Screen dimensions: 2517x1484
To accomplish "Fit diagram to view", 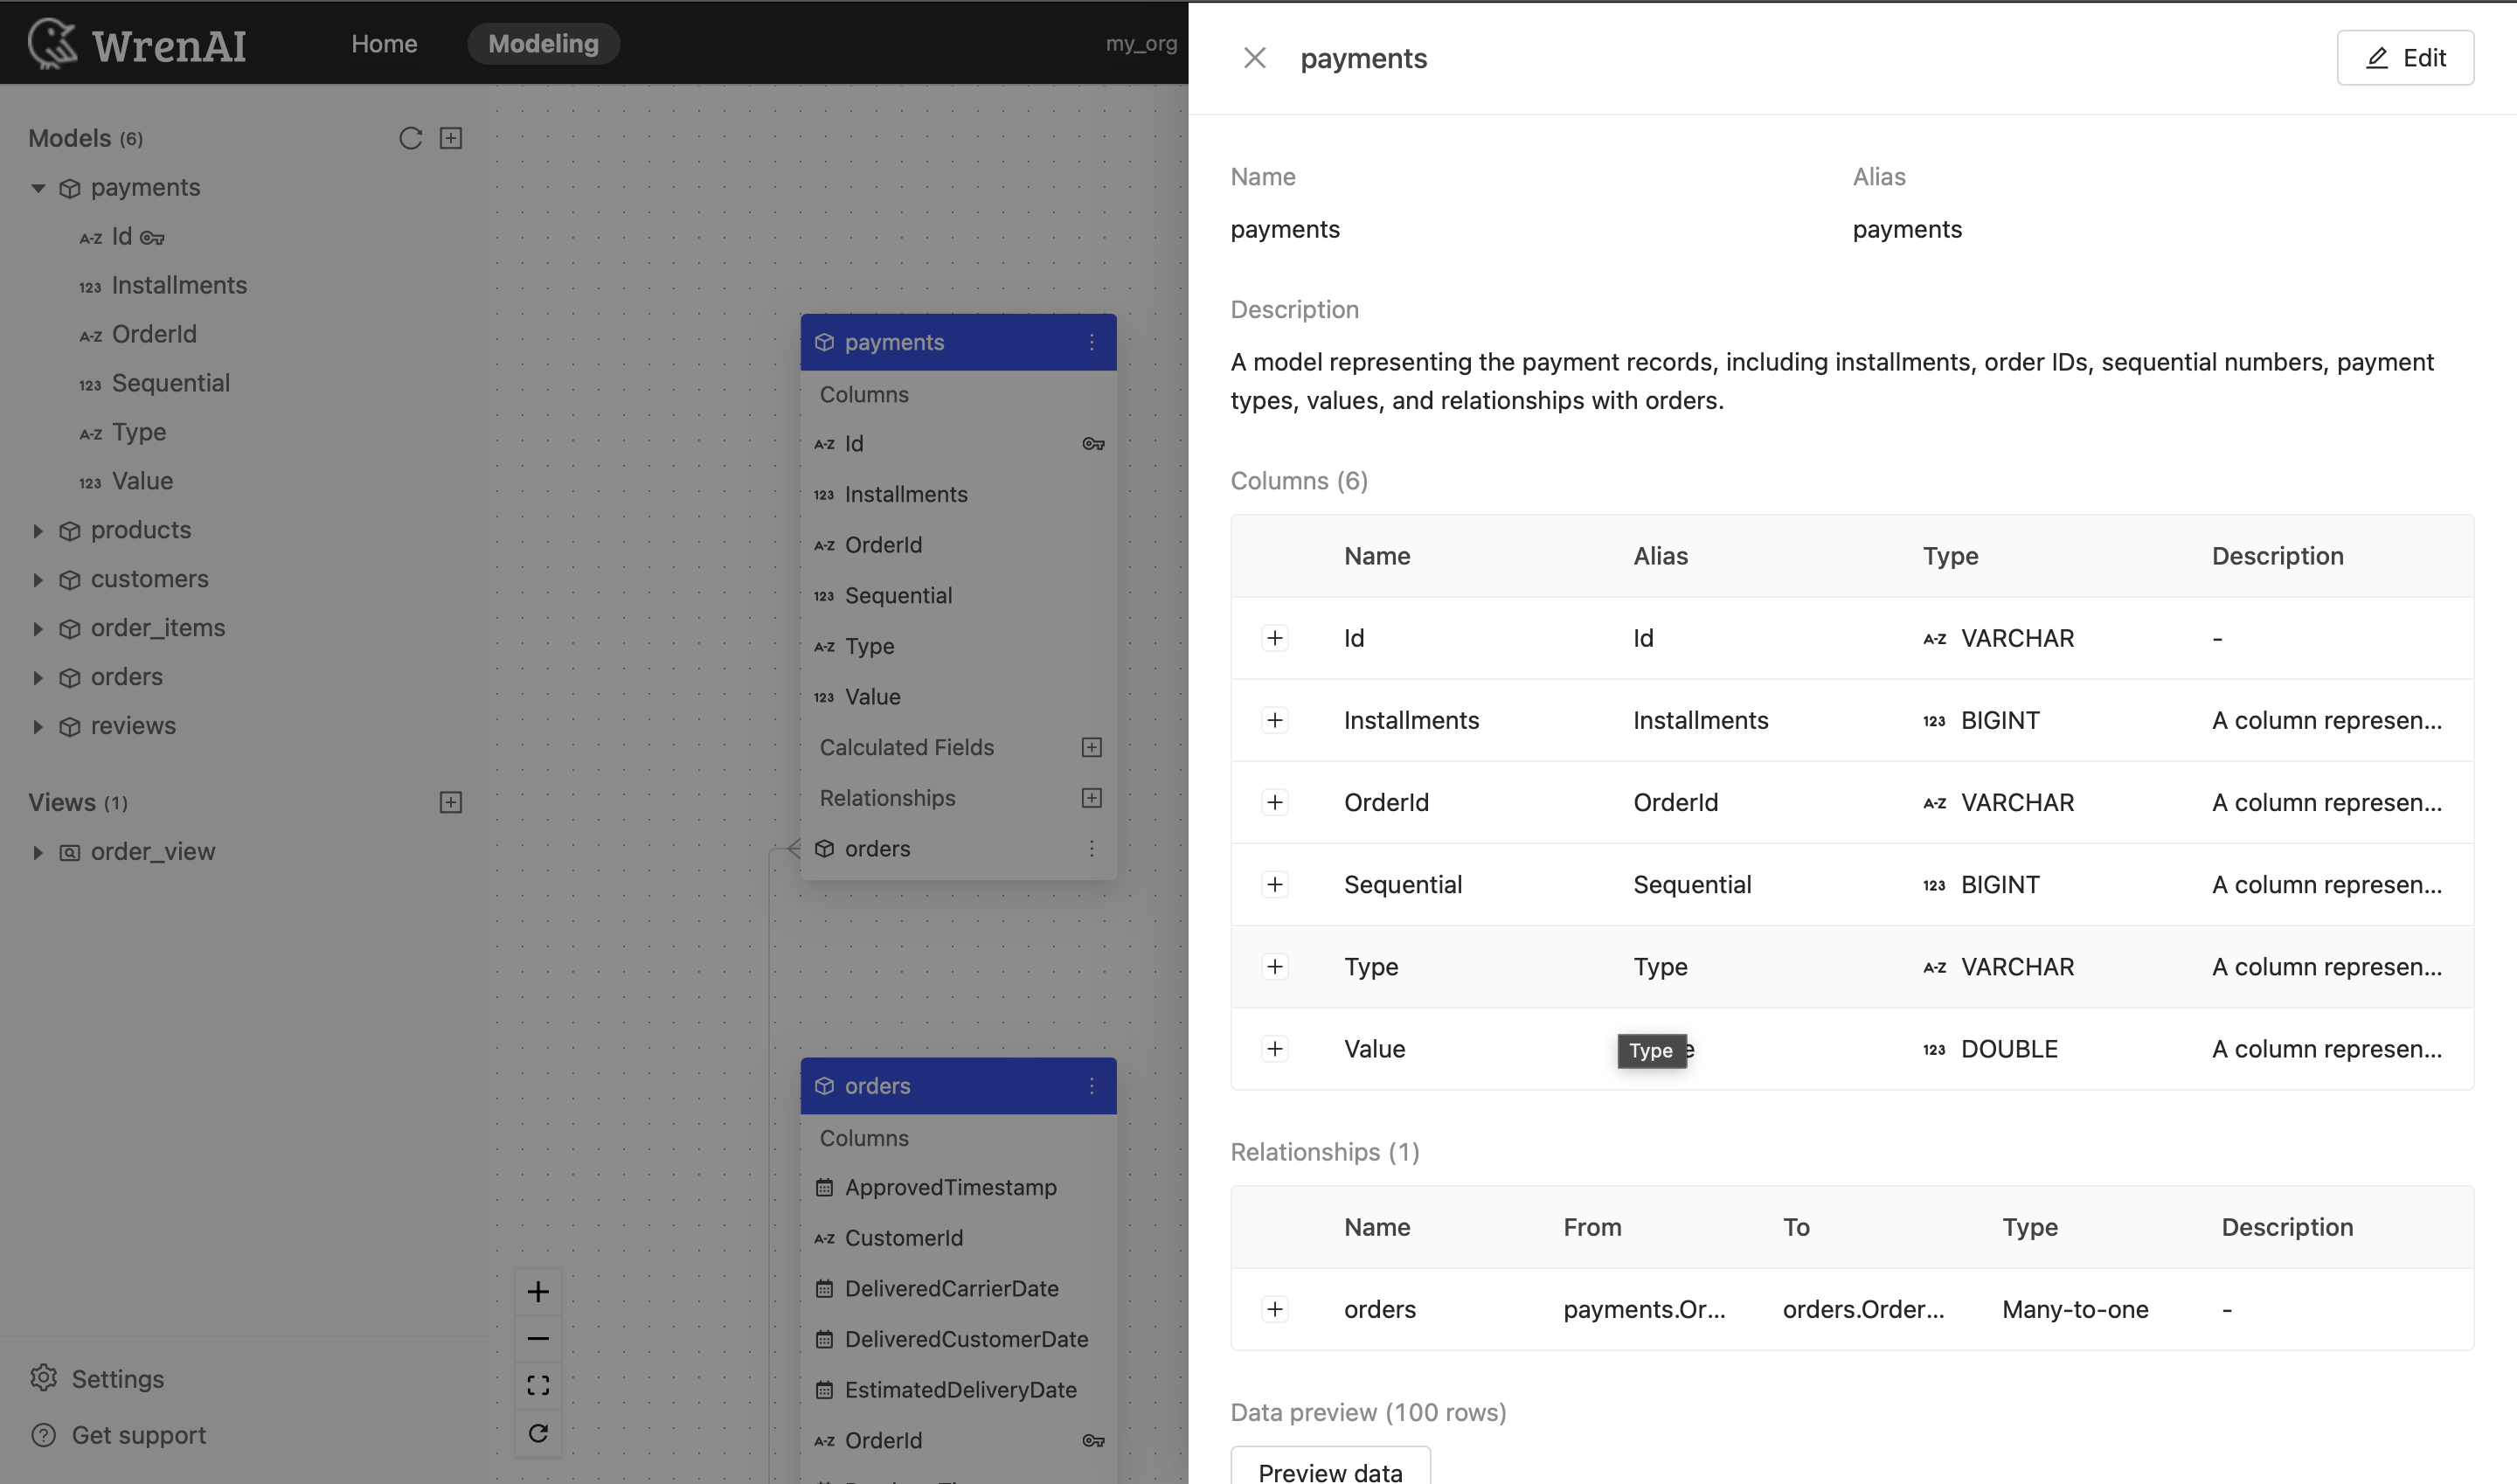I will [538, 1385].
